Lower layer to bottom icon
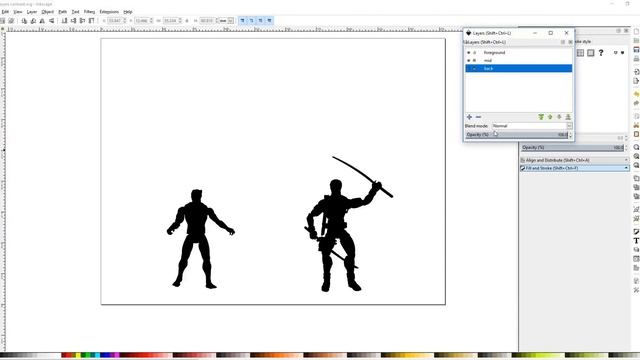The height and width of the screenshot is (360, 640). pyautogui.click(x=568, y=117)
